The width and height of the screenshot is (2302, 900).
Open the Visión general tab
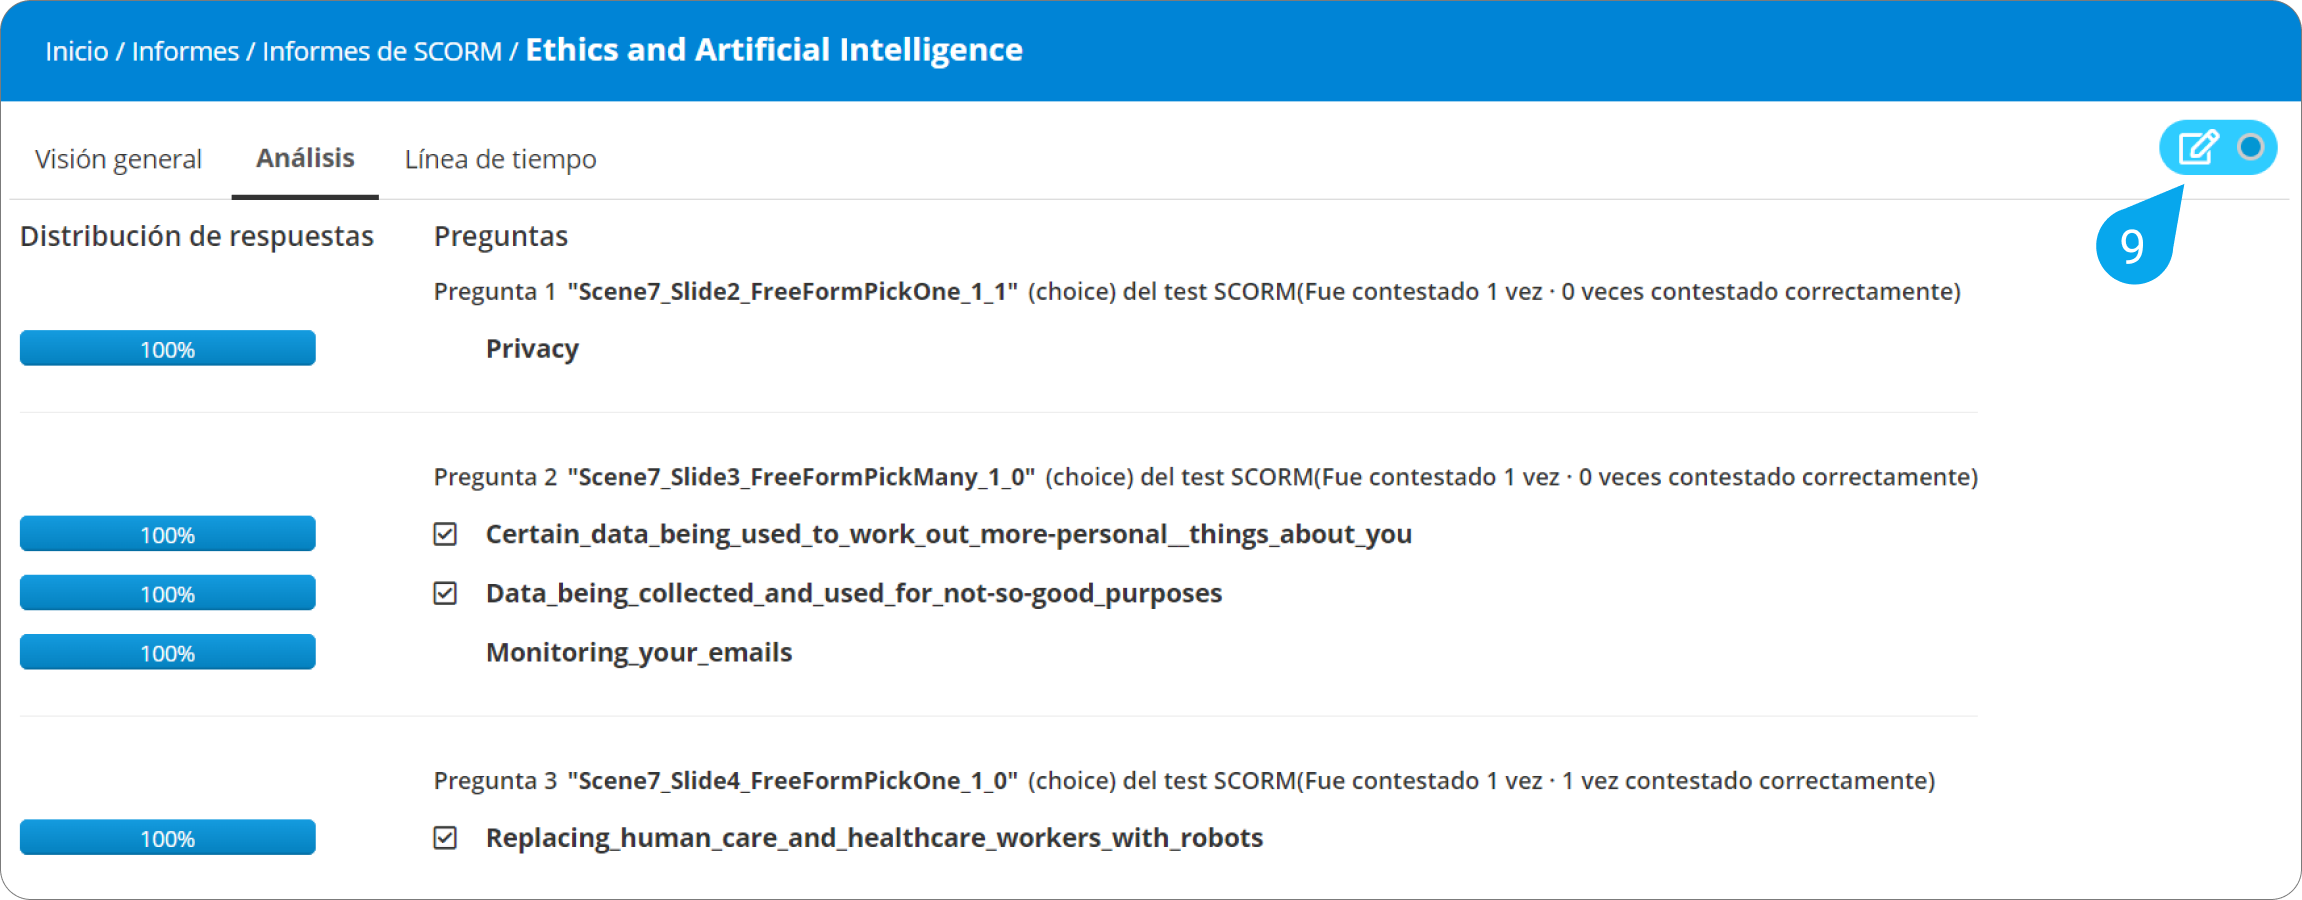click(x=118, y=159)
